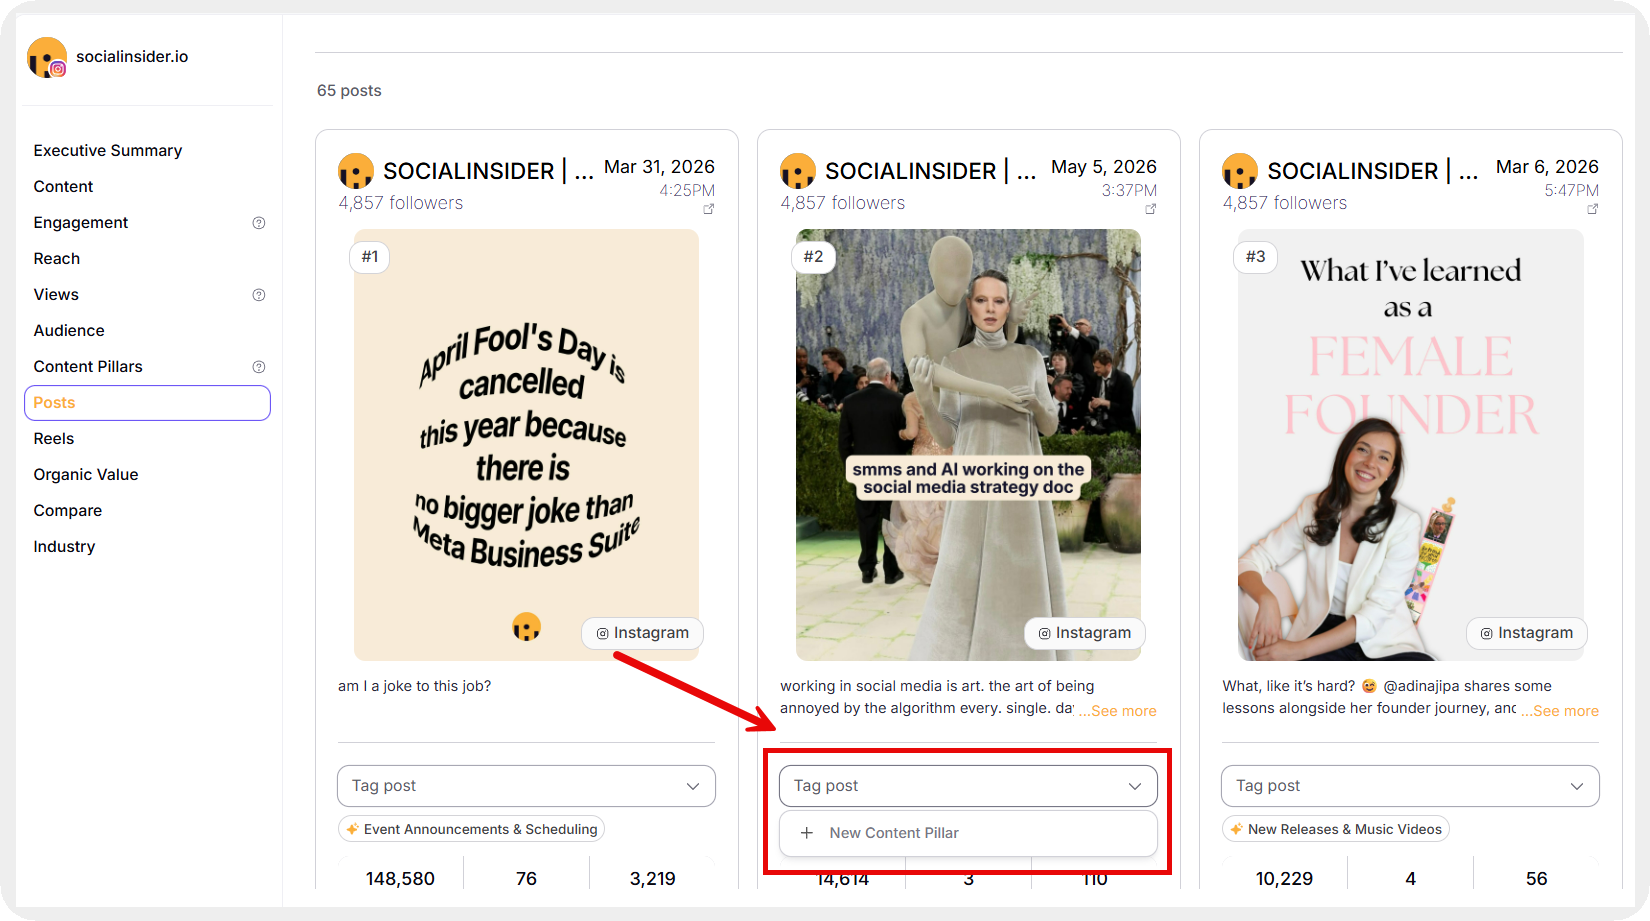The width and height of the screenshot is (1650, 921).
Task: Click the #1 rank badge
Action: [x=370, y=257]
